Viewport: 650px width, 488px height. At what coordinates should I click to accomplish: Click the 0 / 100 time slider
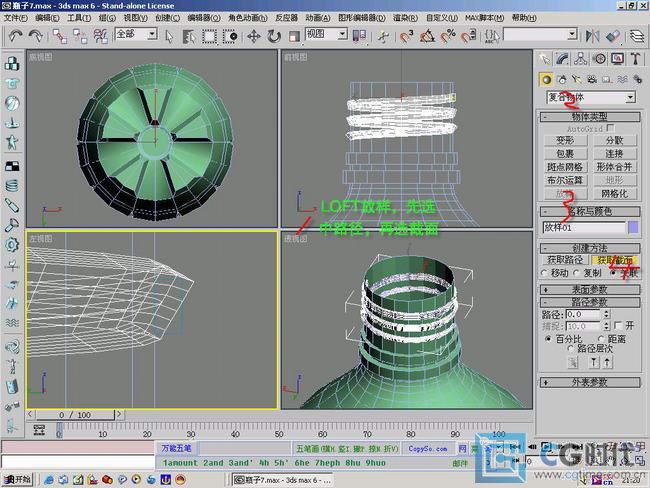pyautogui.click(x=75, y=415)
